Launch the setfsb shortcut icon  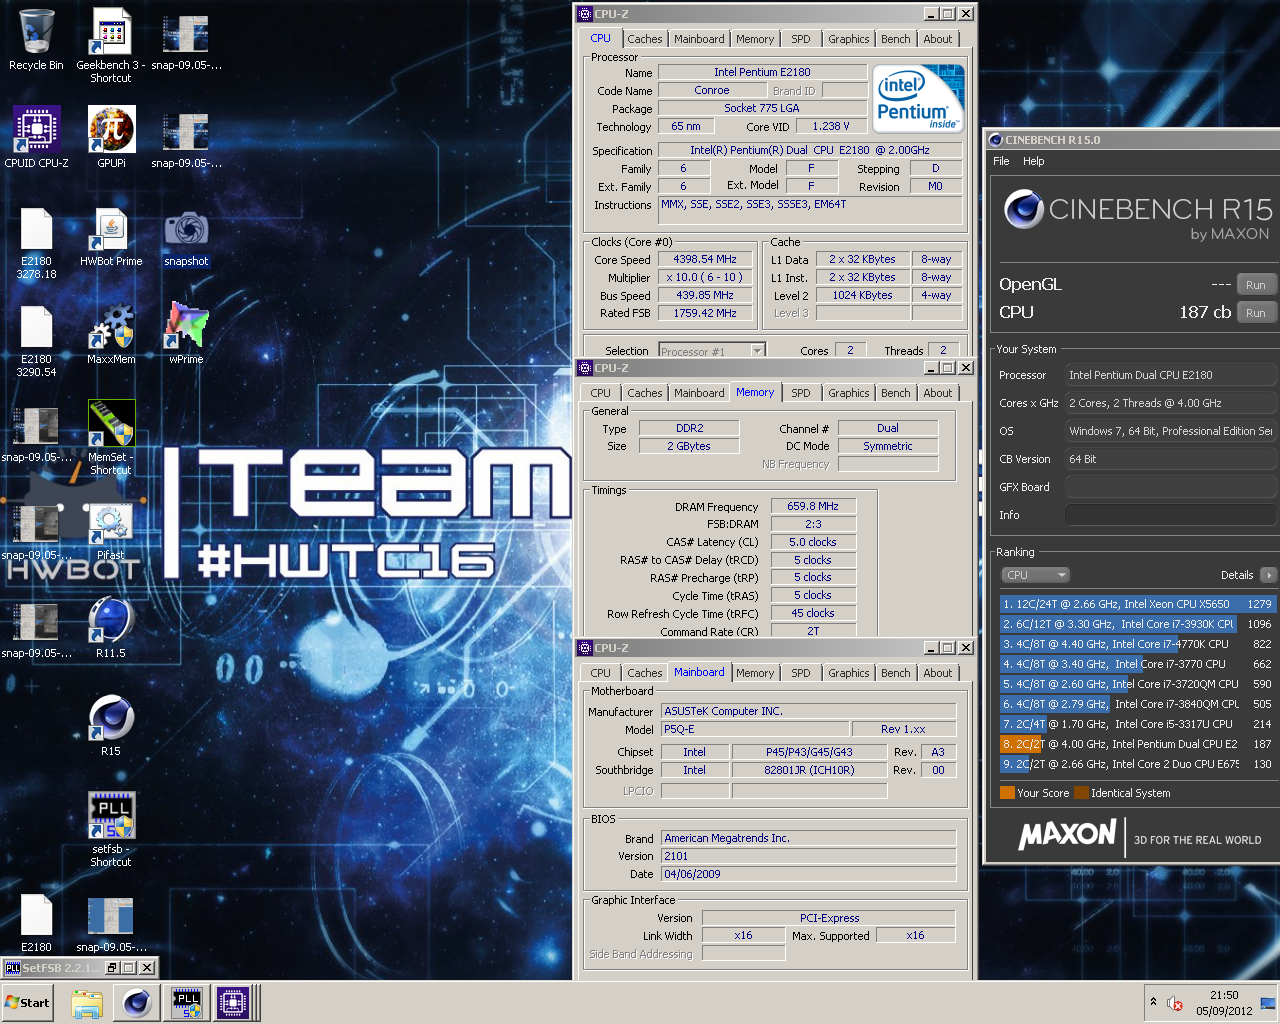click(111, 830)
